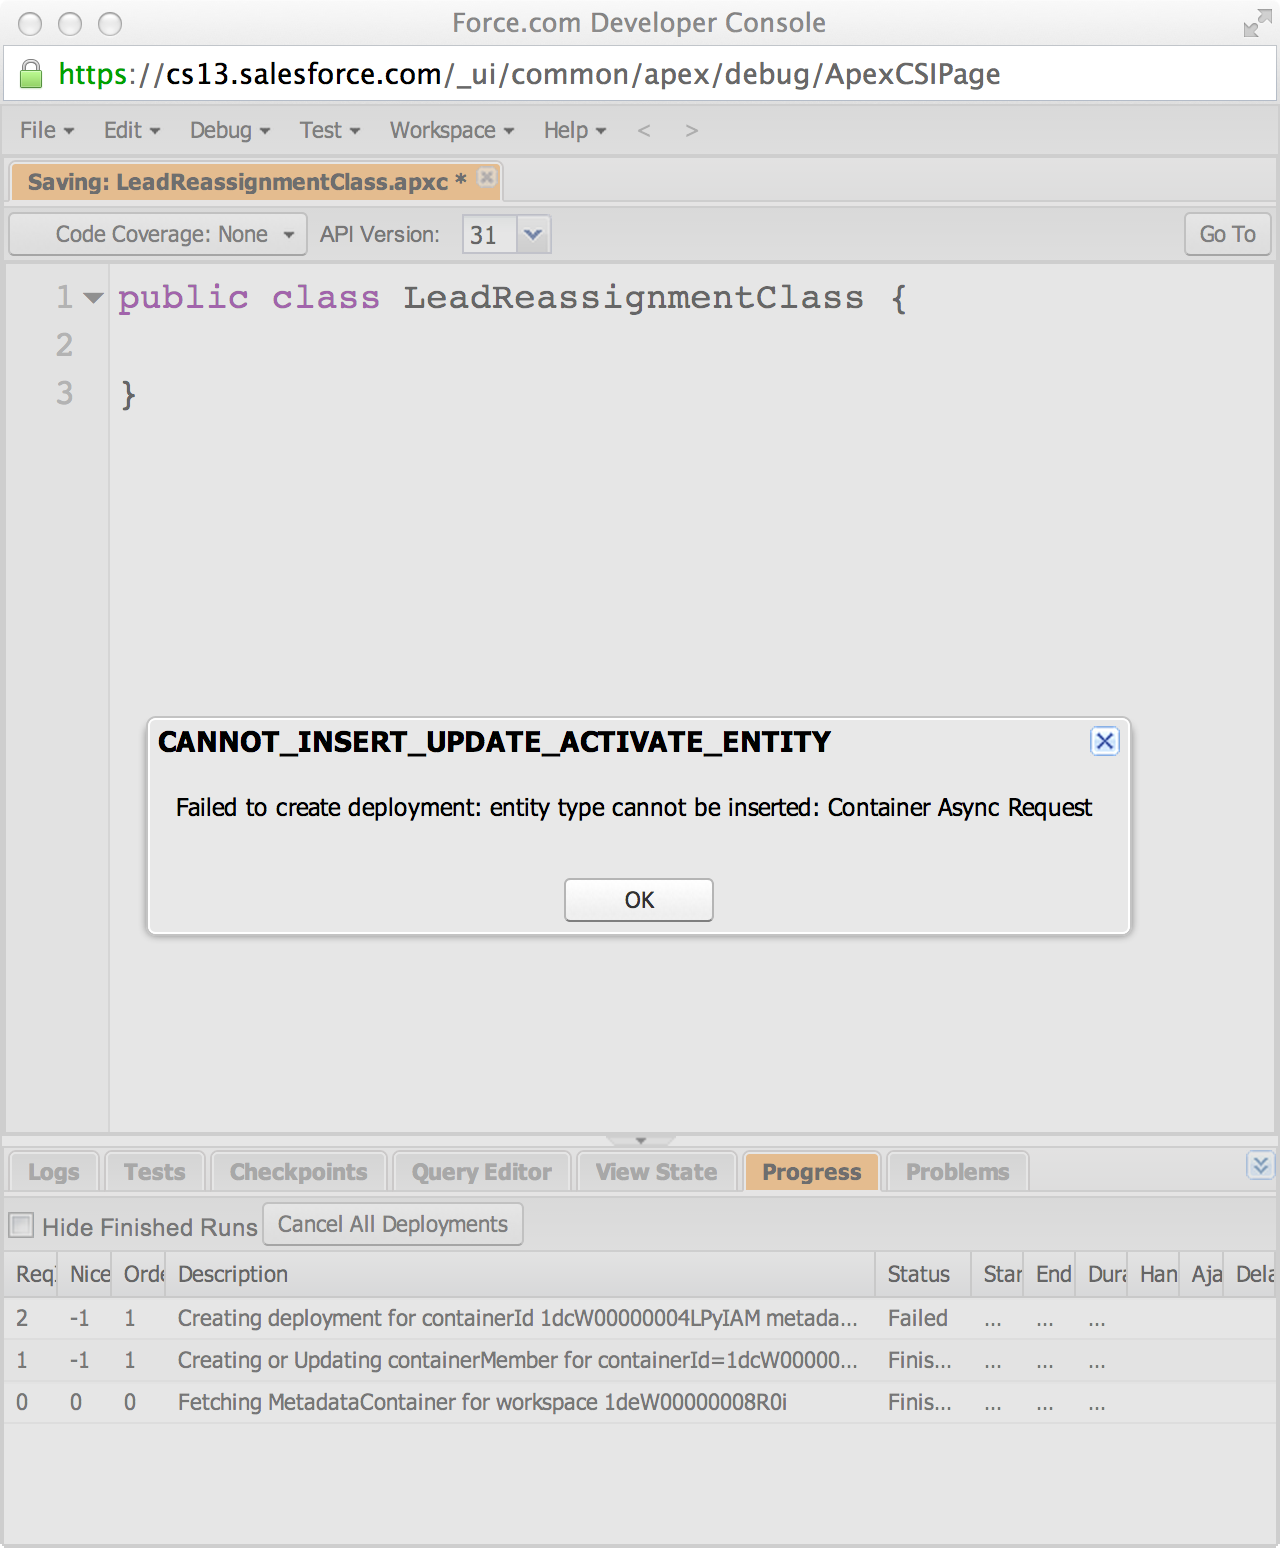This screenshot has height=1548, width=1280.
Task: Click the Go To button
Action: [1227, 234]
